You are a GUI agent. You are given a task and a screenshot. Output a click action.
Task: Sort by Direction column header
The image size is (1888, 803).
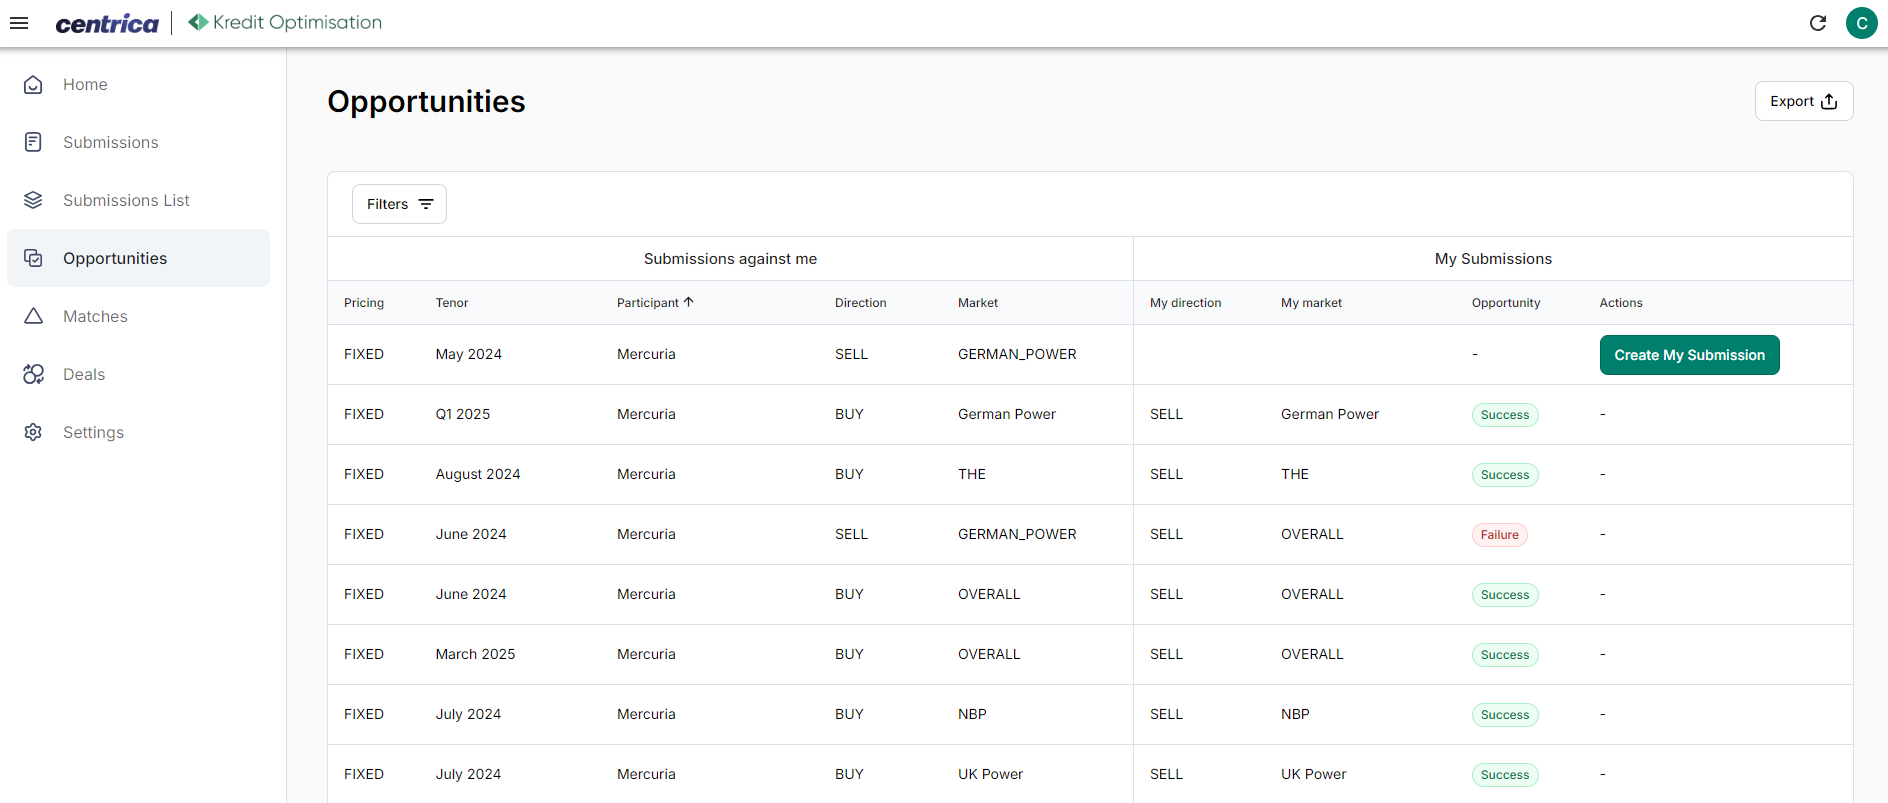pyautogui.click(x=860, y=303)
